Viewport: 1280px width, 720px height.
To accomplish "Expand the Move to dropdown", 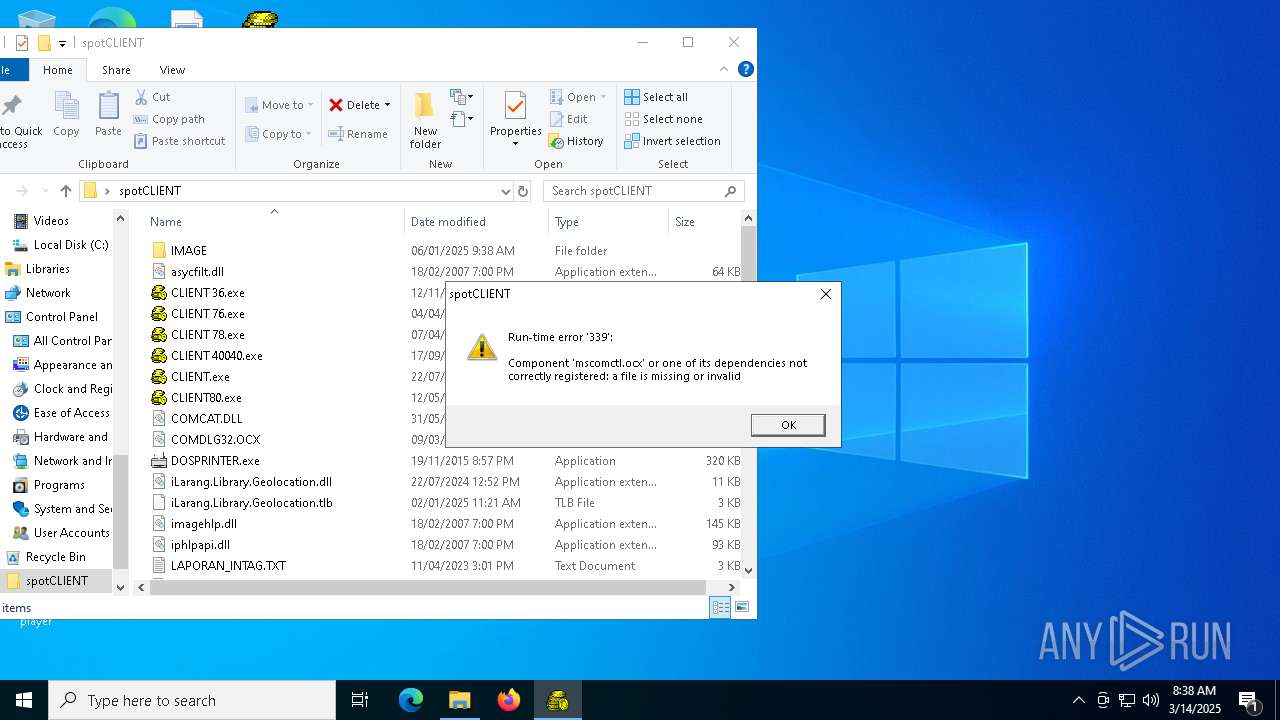I will click(x=310, y=105).
